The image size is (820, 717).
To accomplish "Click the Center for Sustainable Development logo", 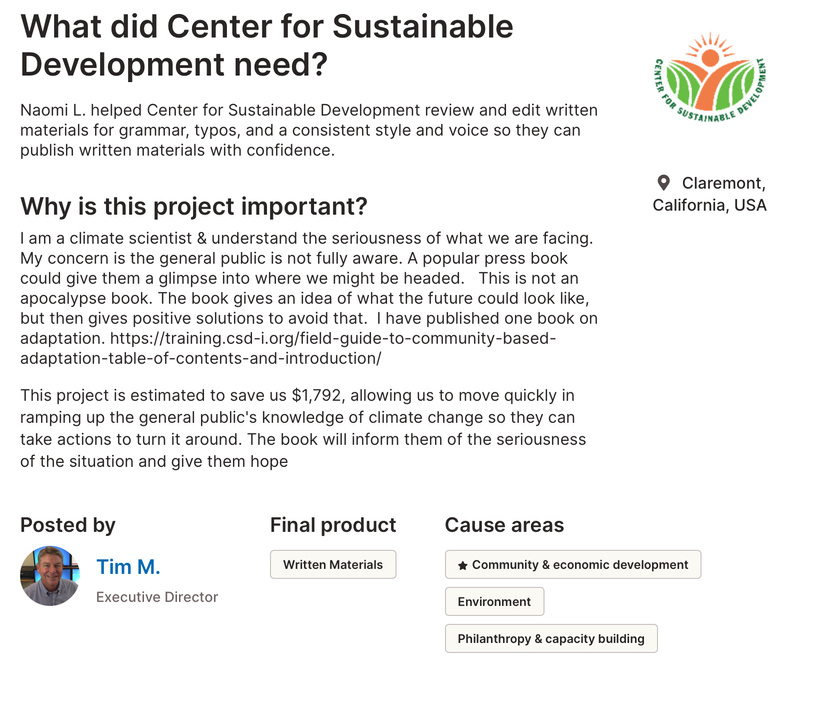I will click(710, 77).
